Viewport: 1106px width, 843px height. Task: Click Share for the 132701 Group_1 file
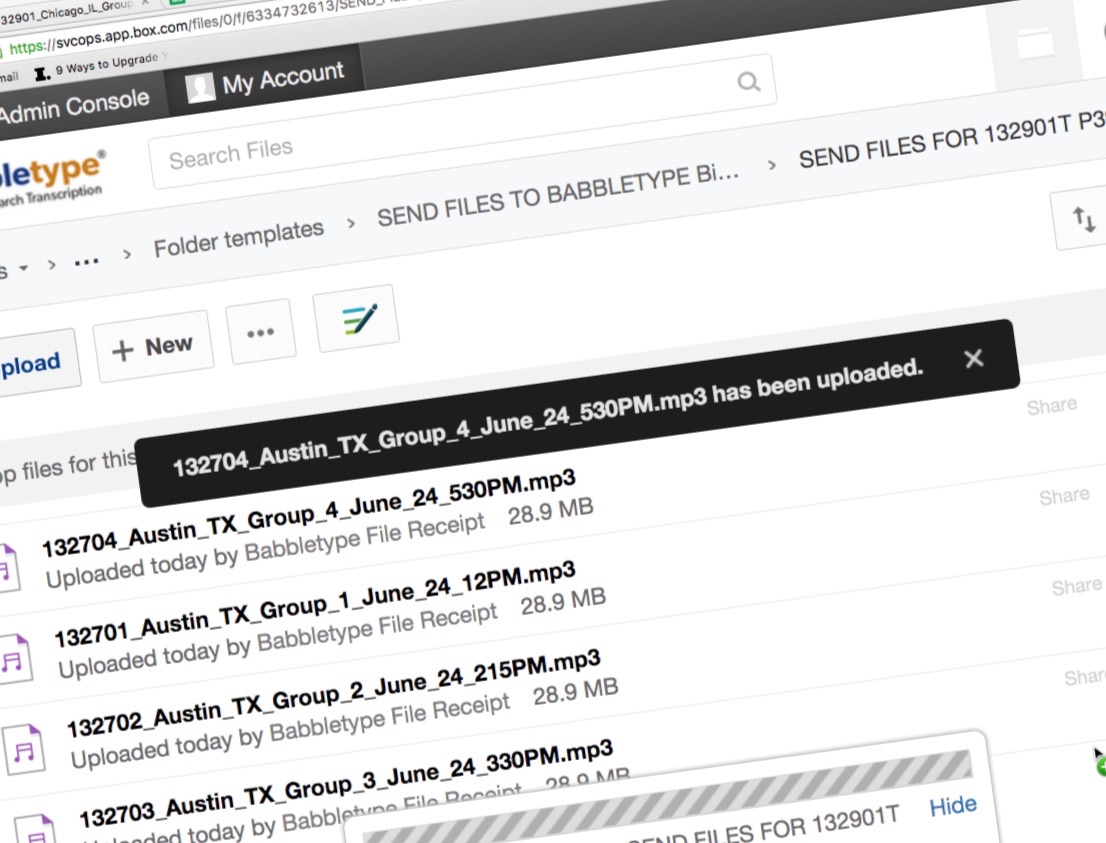pyautogui.click(x=1064, y=497)
